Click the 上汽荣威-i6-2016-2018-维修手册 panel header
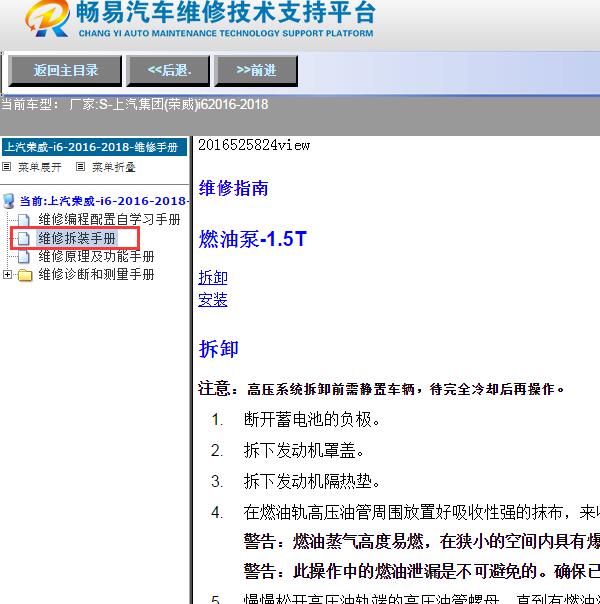 coord(94,147)
